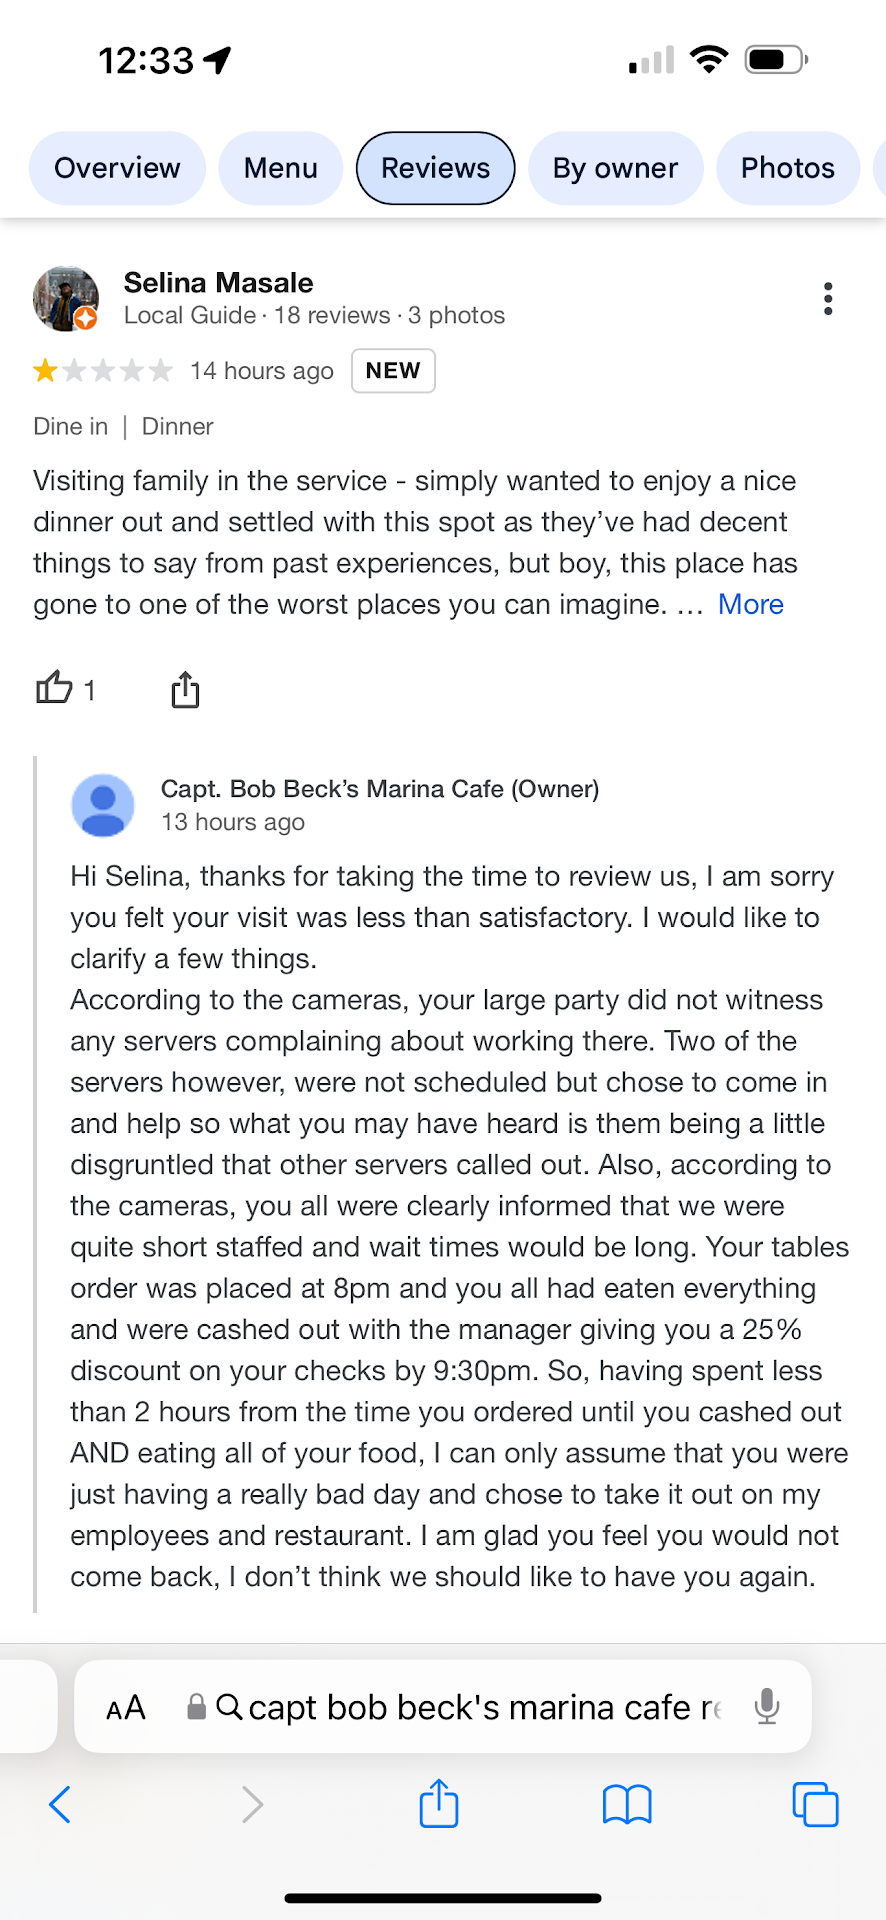This screenshot has width=886, height=1920.
Task: Tap the Capt. Bob Beck's owner avatar
Action: coord(103,805)
